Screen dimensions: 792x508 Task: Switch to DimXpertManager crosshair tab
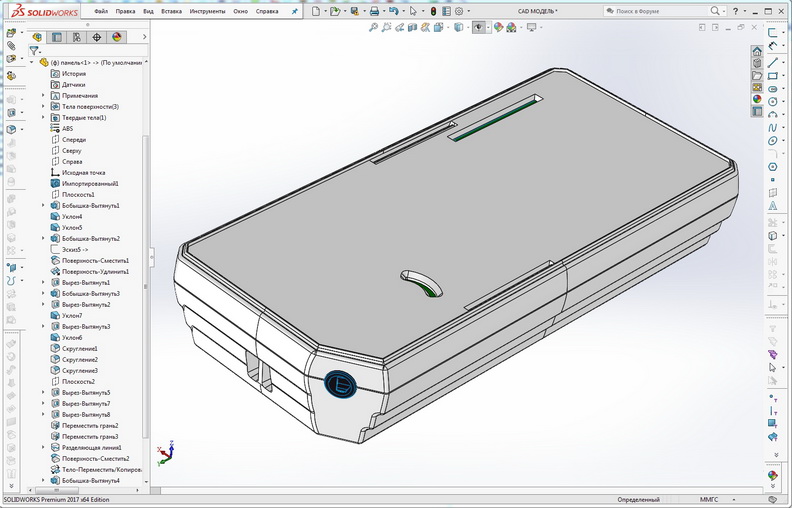pos(96,37)
